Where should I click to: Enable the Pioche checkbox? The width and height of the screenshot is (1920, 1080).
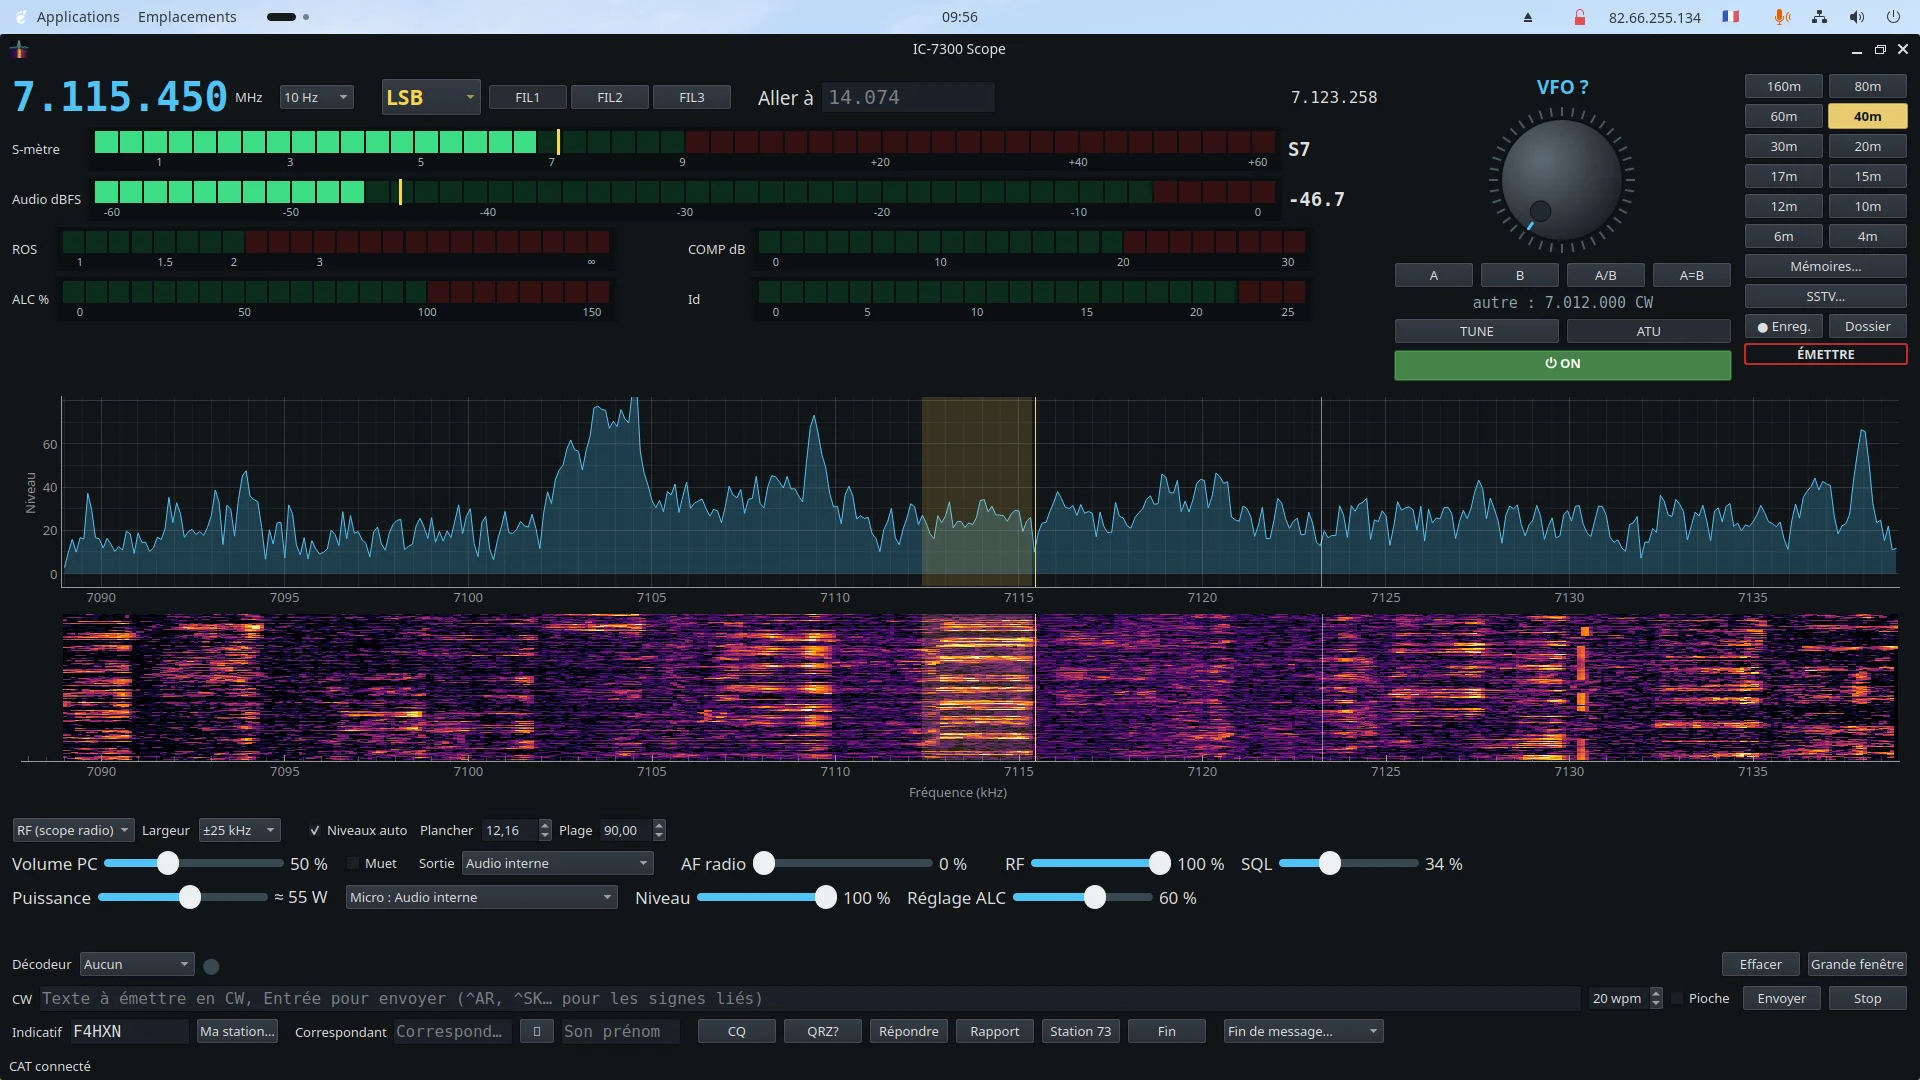1677,998
